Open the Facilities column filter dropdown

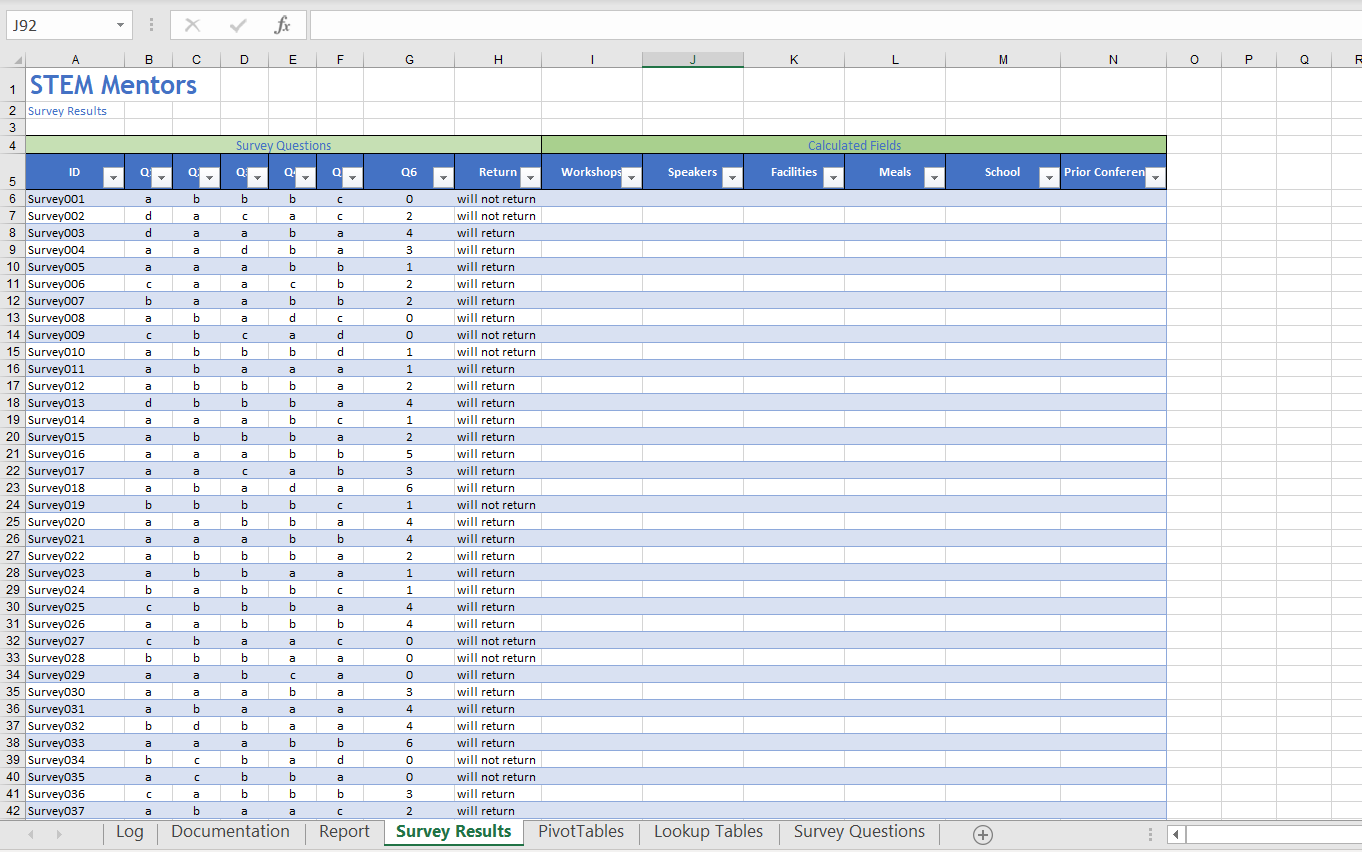pyautogui.click(x=833, y=178)
